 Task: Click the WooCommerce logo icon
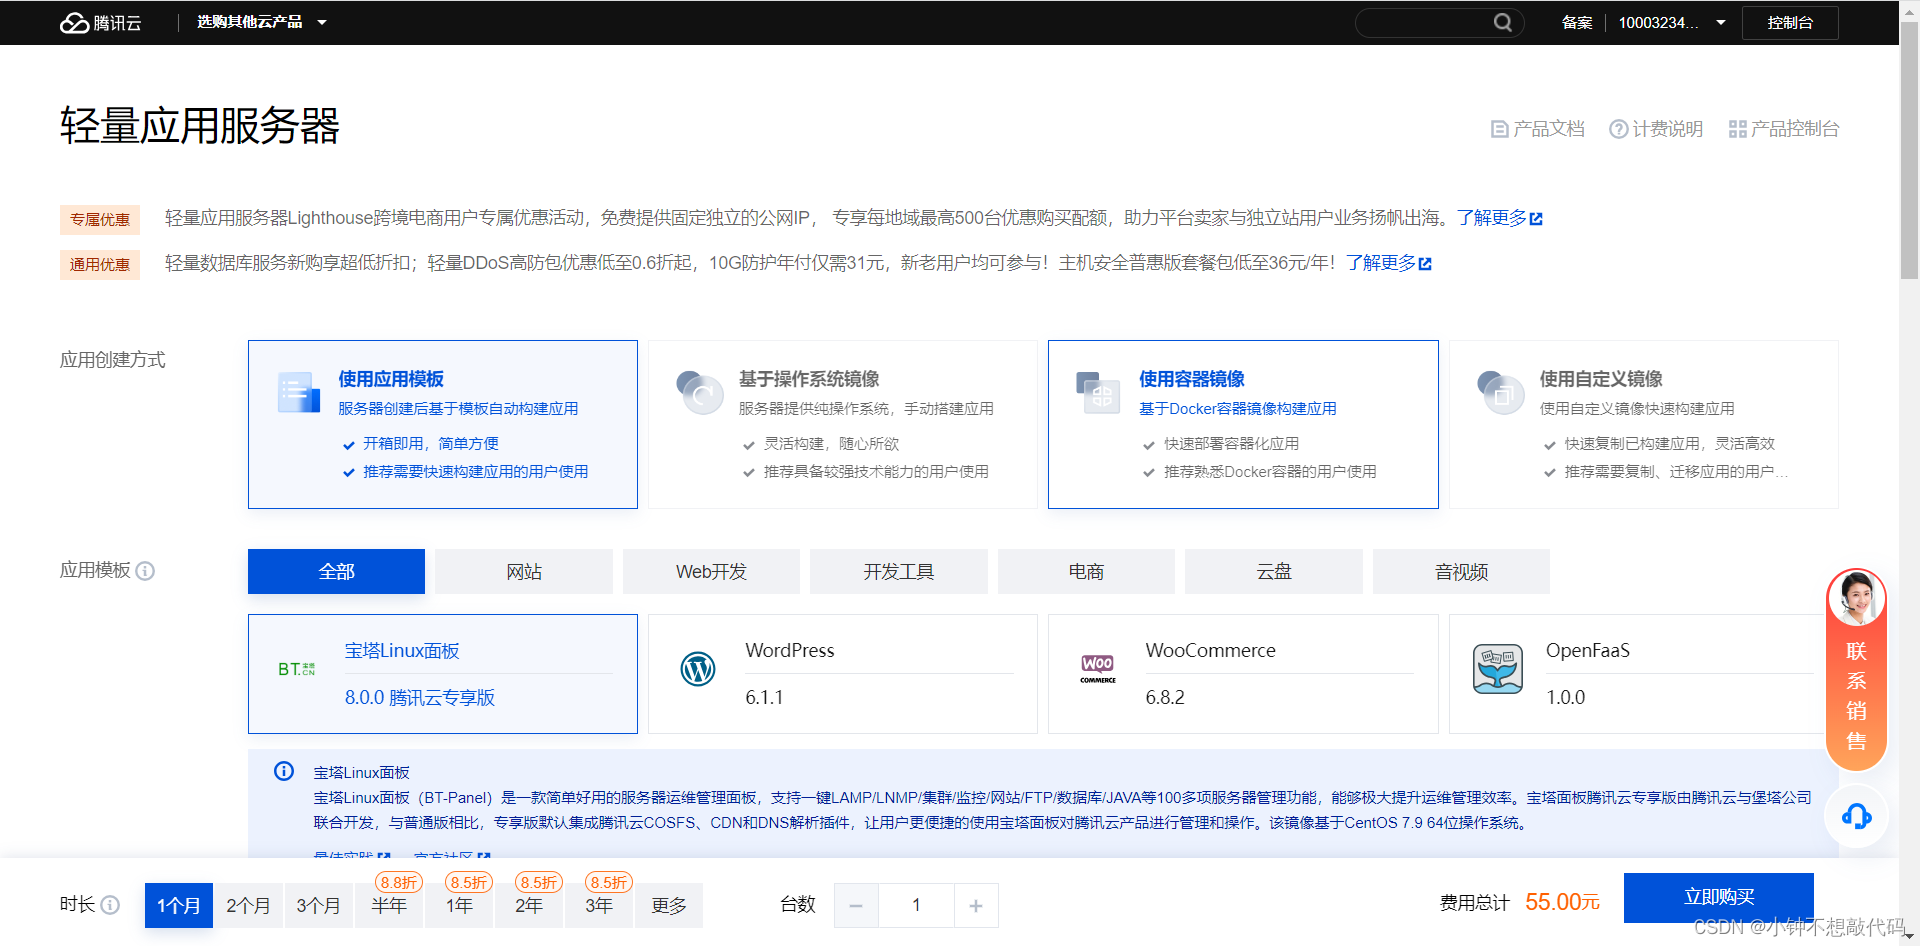pyautogui.click(x=1098, y=669)
